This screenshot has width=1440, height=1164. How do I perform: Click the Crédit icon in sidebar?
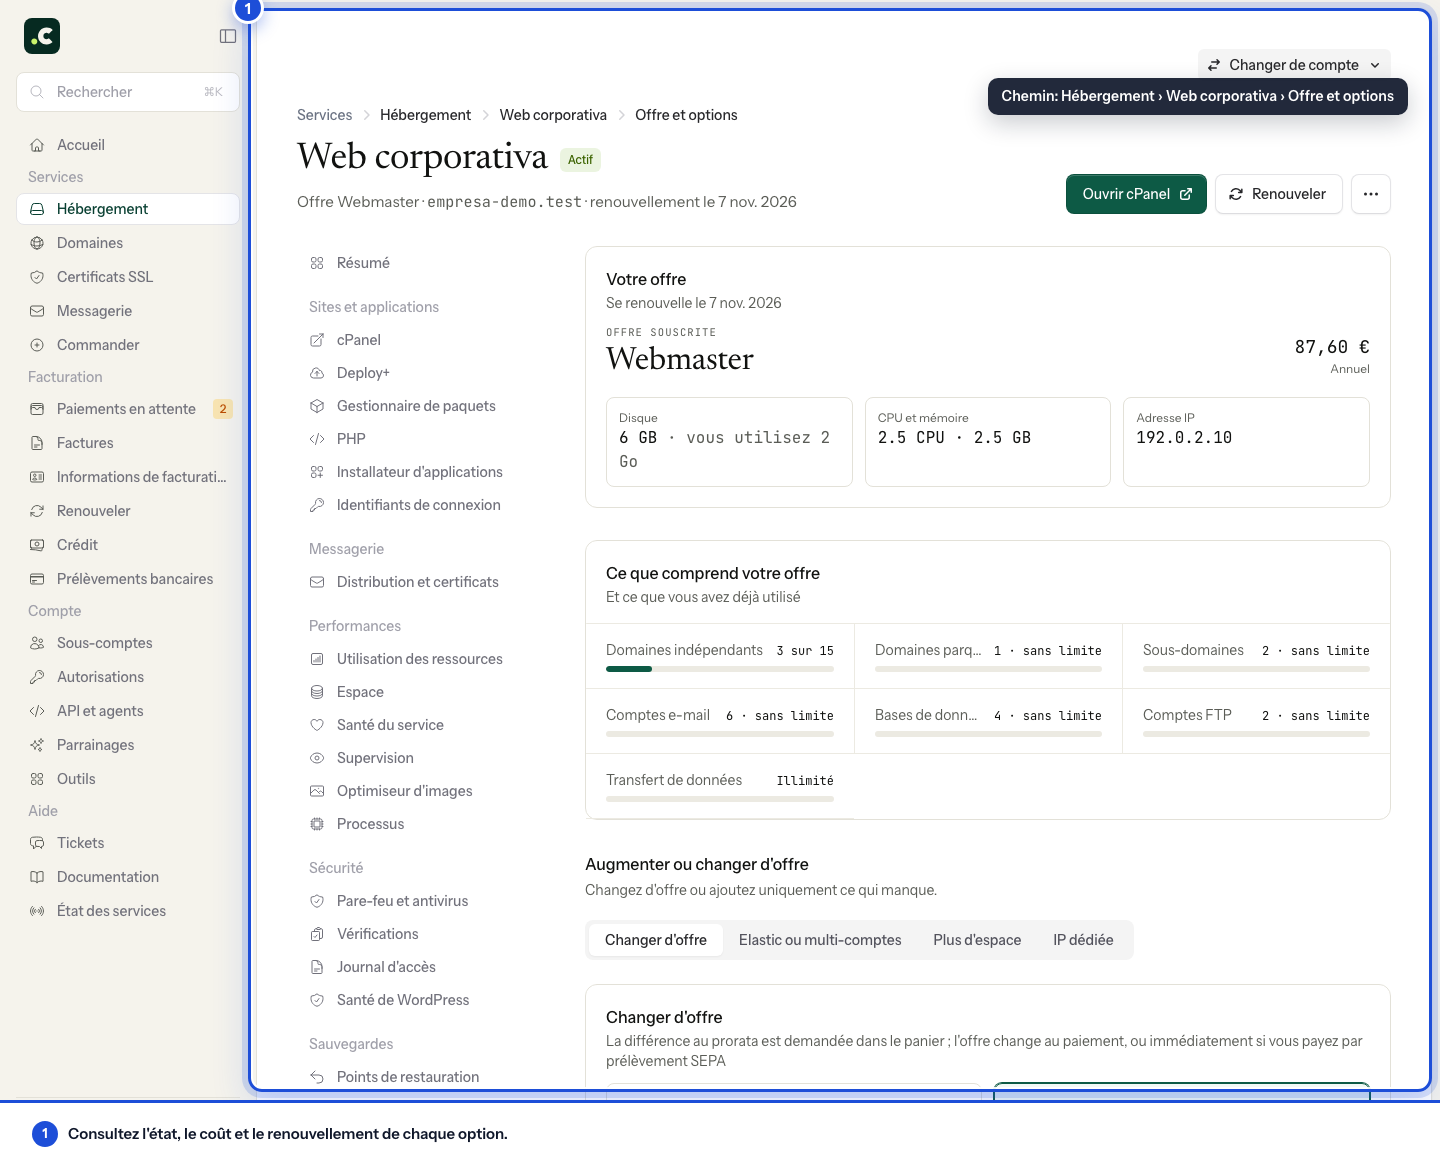tap(37, 545)
